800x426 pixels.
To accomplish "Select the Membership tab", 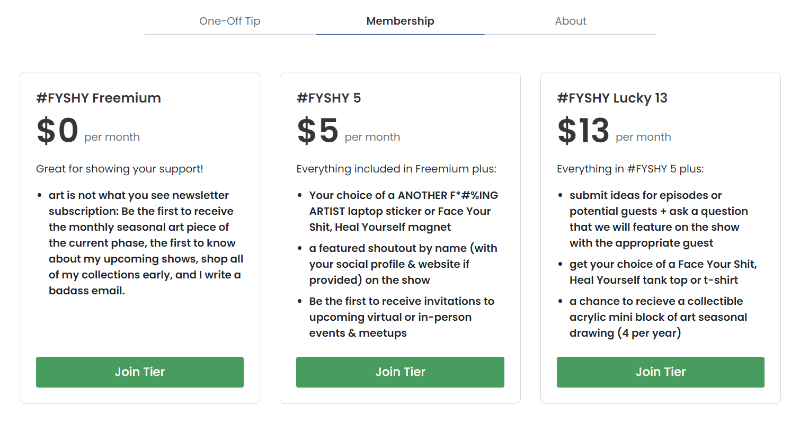I will tap(400, 21).
